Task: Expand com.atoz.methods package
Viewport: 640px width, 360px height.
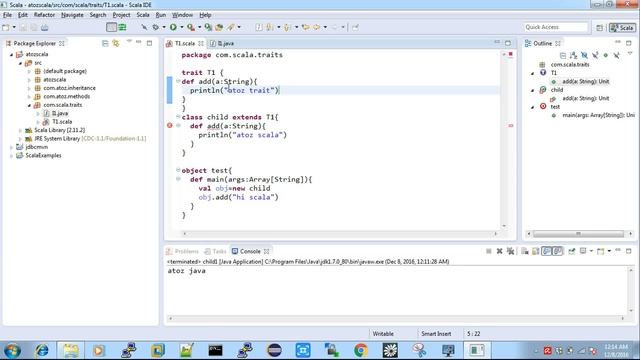Action: point(29,97)
